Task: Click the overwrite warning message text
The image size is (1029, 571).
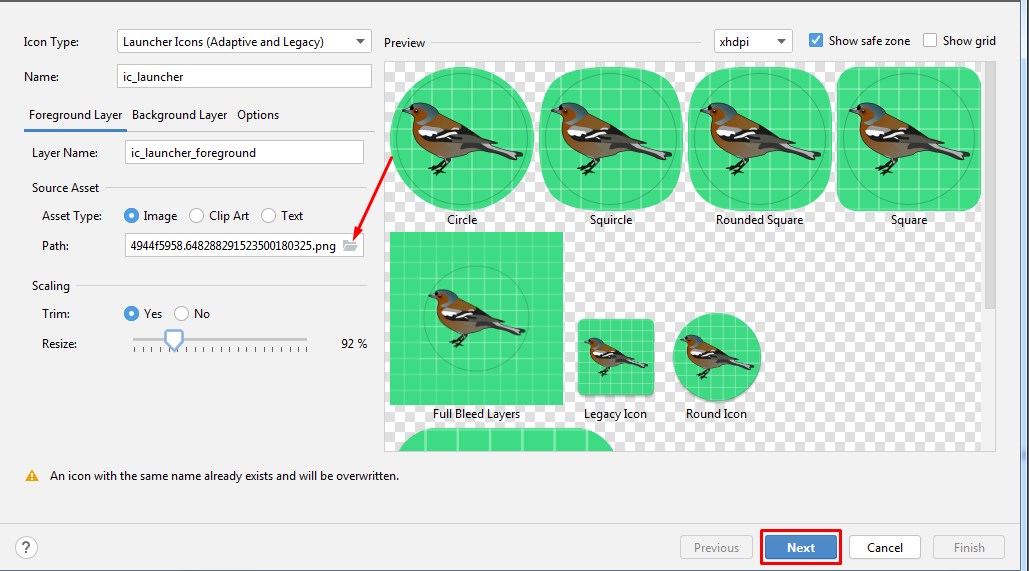Action: coord(224,476)
